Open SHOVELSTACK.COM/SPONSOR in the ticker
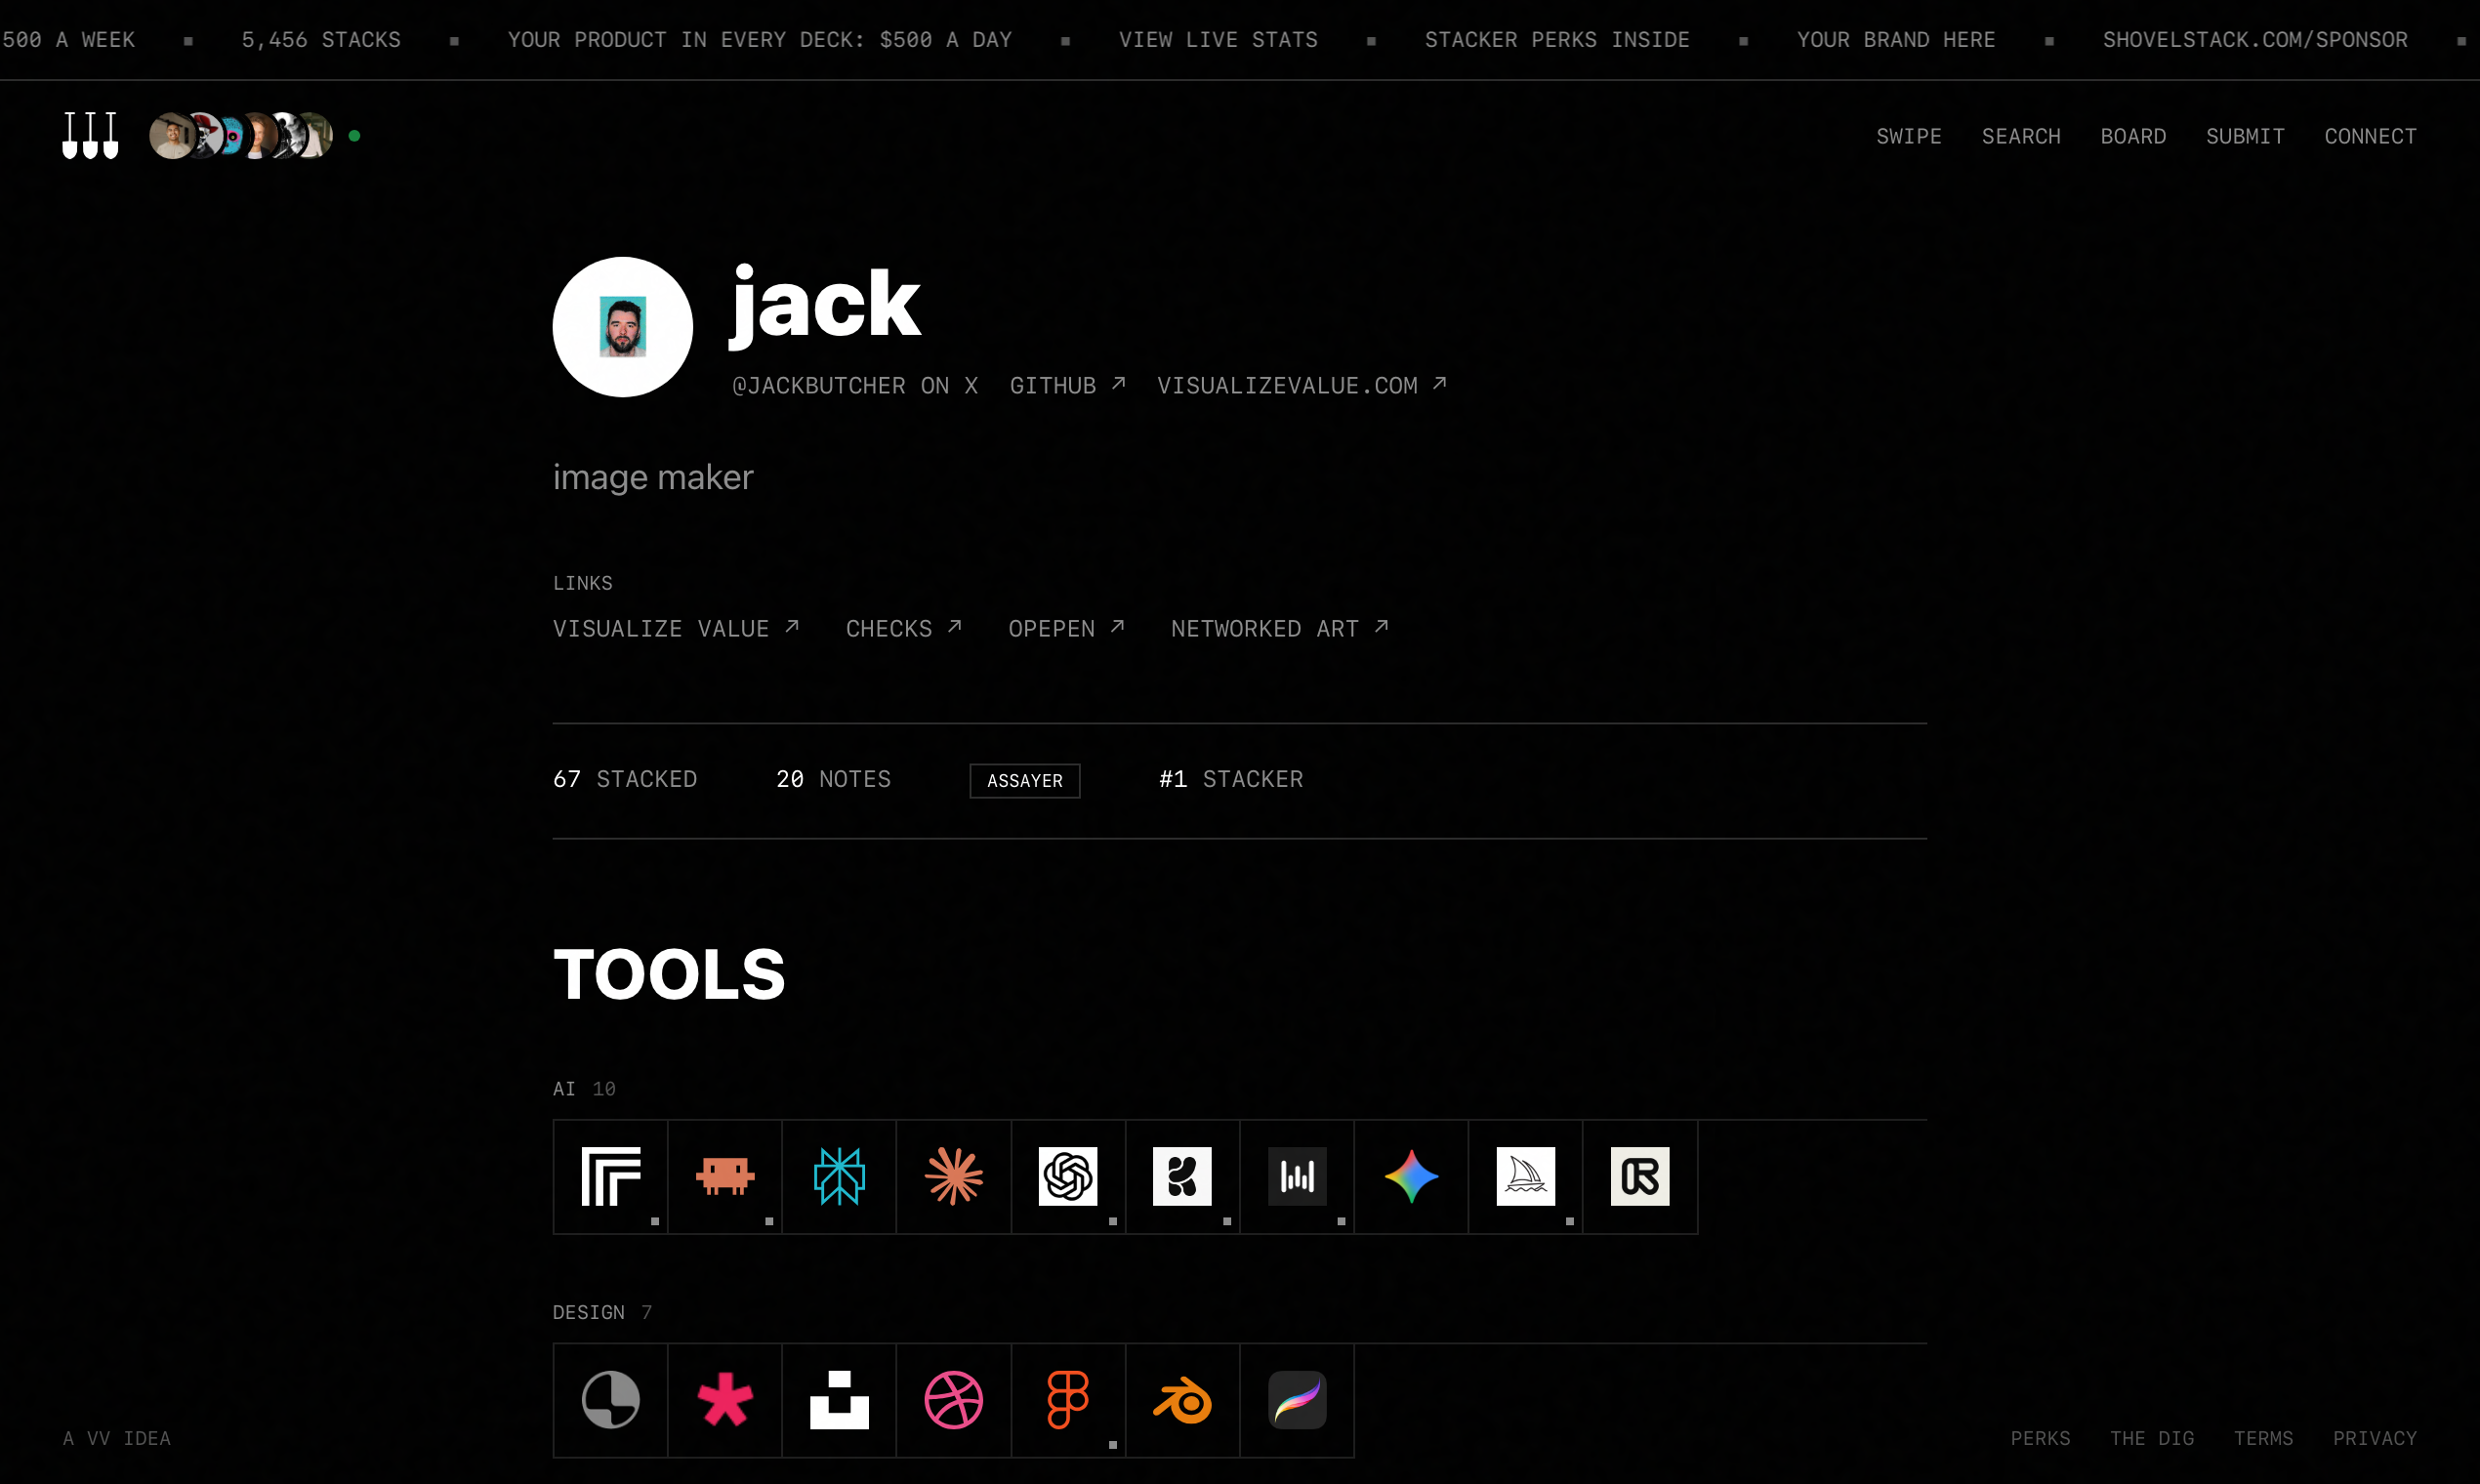This screenshot has height=1484, width=2480. click(x=2255, y=40)
